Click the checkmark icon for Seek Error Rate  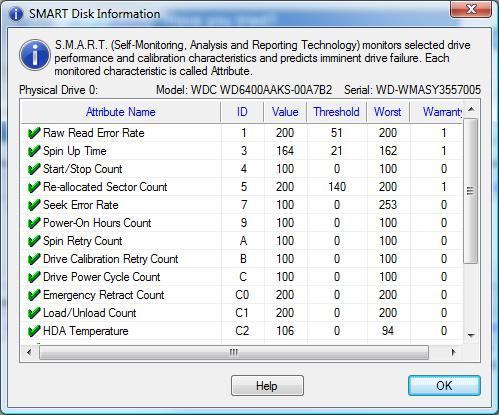click(34, 205)
